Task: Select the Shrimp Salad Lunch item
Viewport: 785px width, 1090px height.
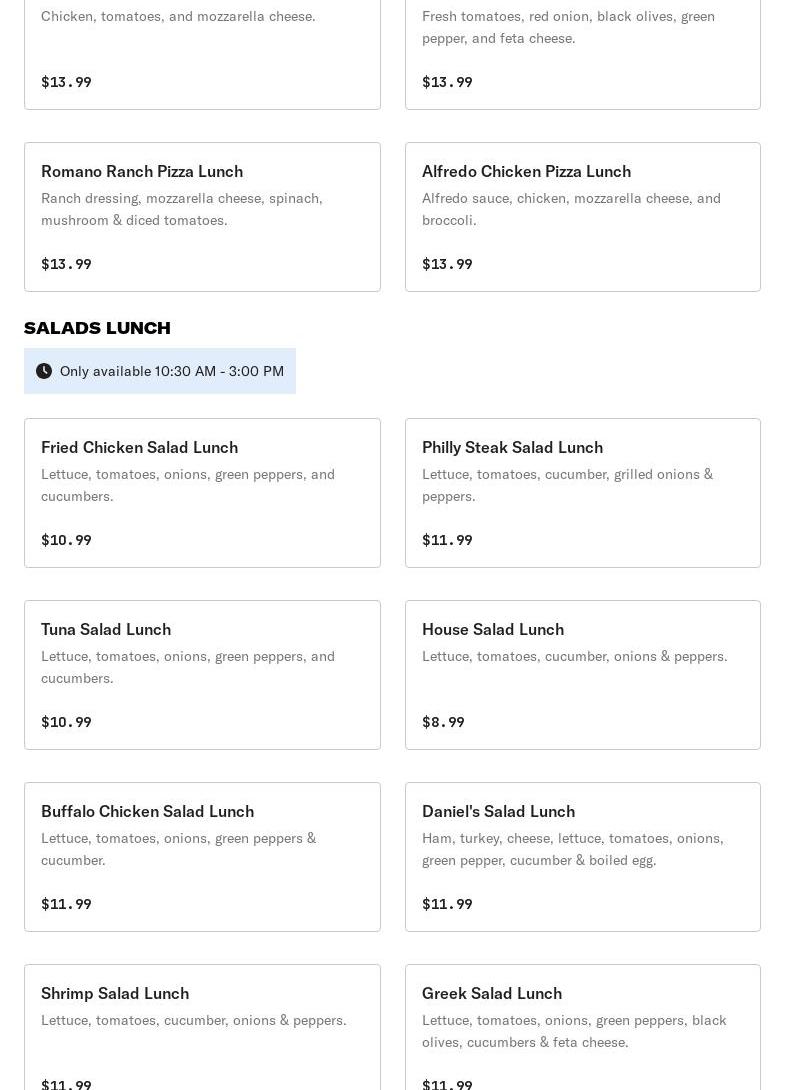Action: coord(202,1030)
